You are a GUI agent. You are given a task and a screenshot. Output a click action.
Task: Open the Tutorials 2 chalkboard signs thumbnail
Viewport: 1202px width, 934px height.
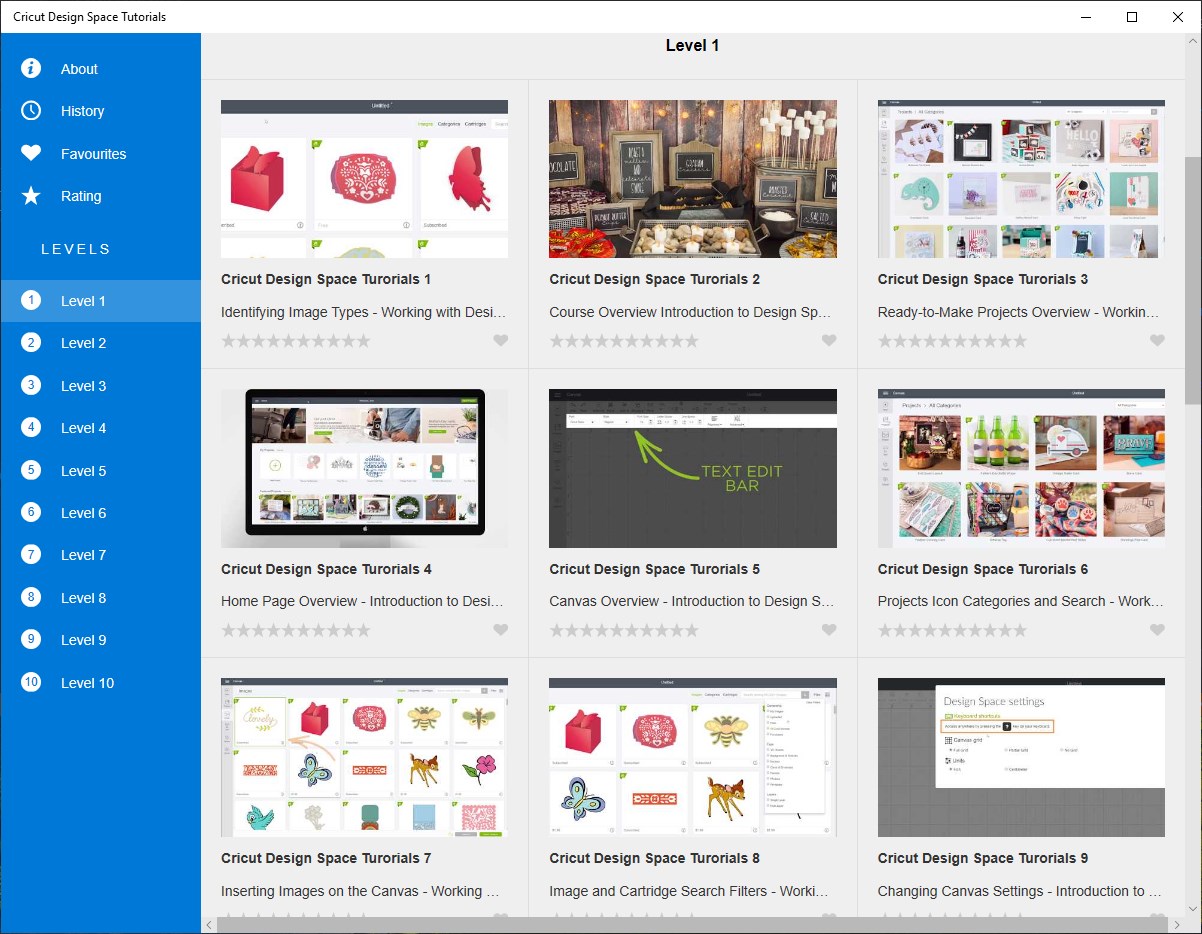[693, 179]
